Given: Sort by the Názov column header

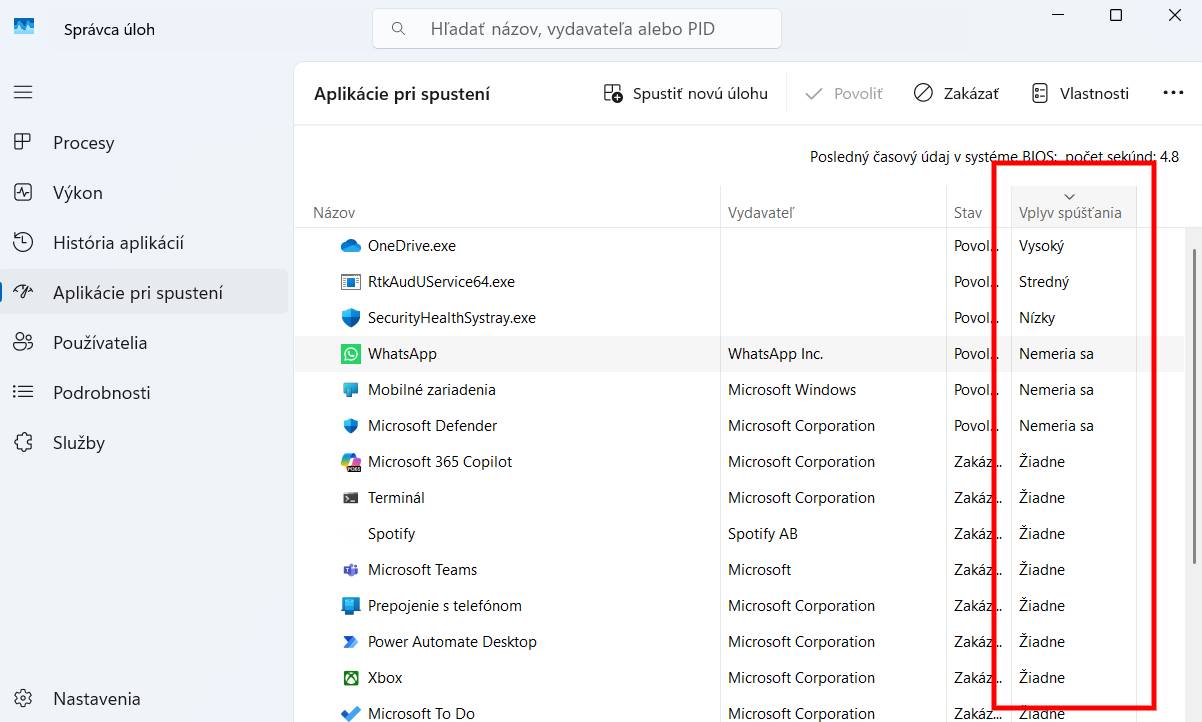Looking at the screenshot, I should tap(508, 207).
